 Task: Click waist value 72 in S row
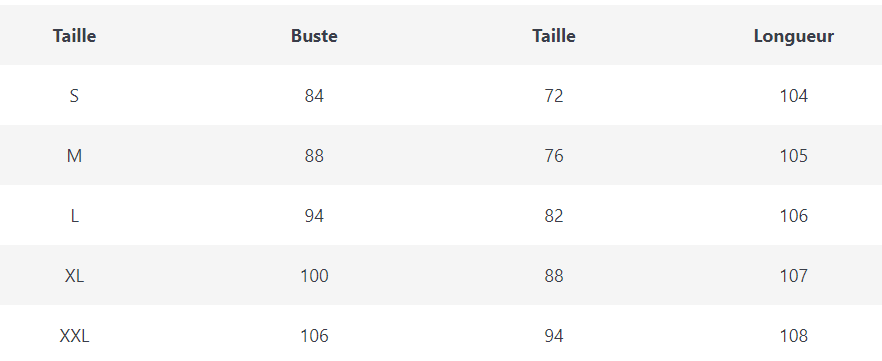(x=554, y=96)
